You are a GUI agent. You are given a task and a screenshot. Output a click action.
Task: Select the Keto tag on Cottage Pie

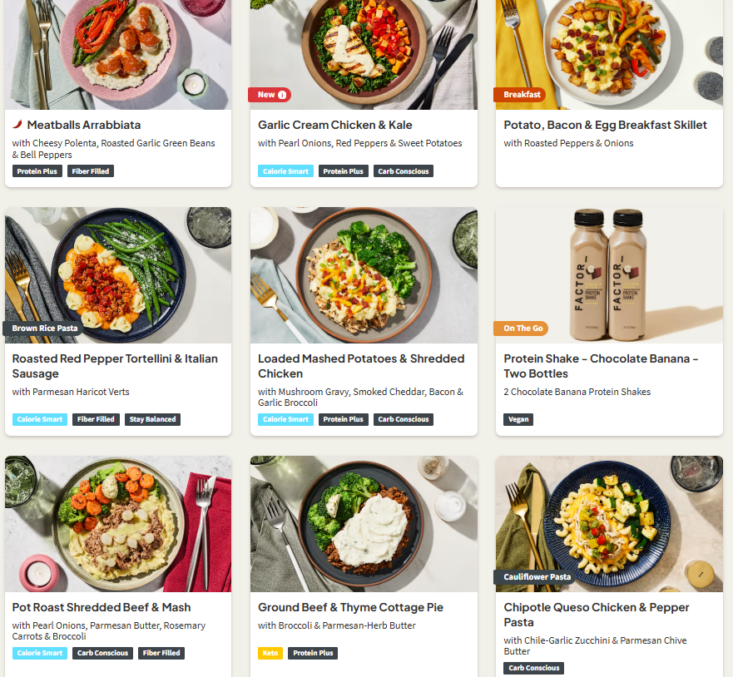click(270, 653)
